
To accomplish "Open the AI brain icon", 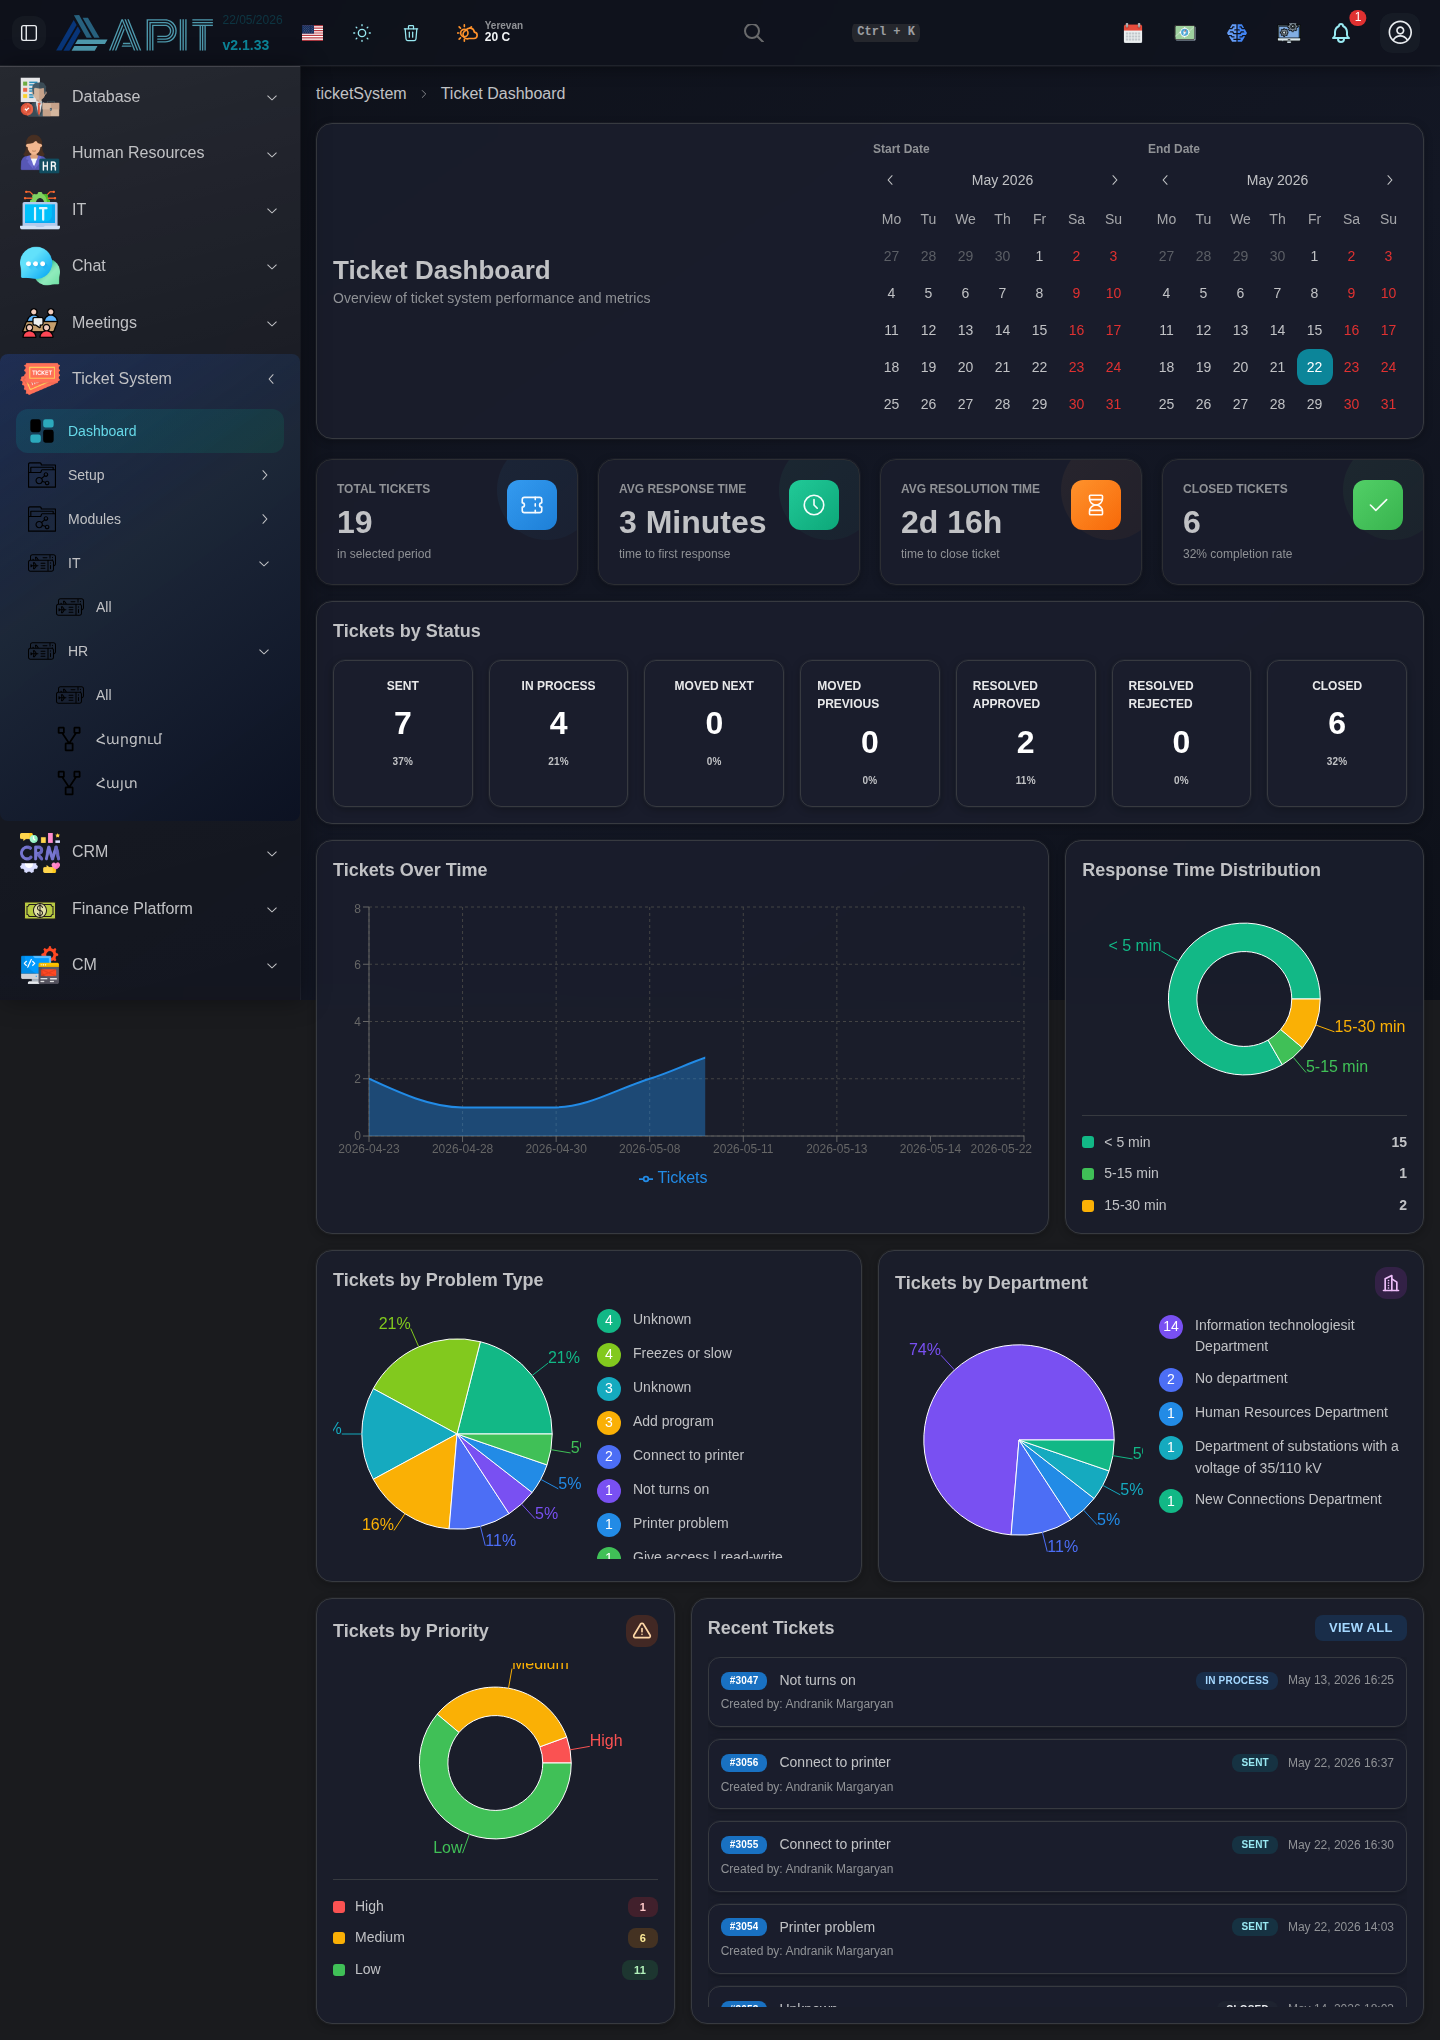I will point(1237,33).
